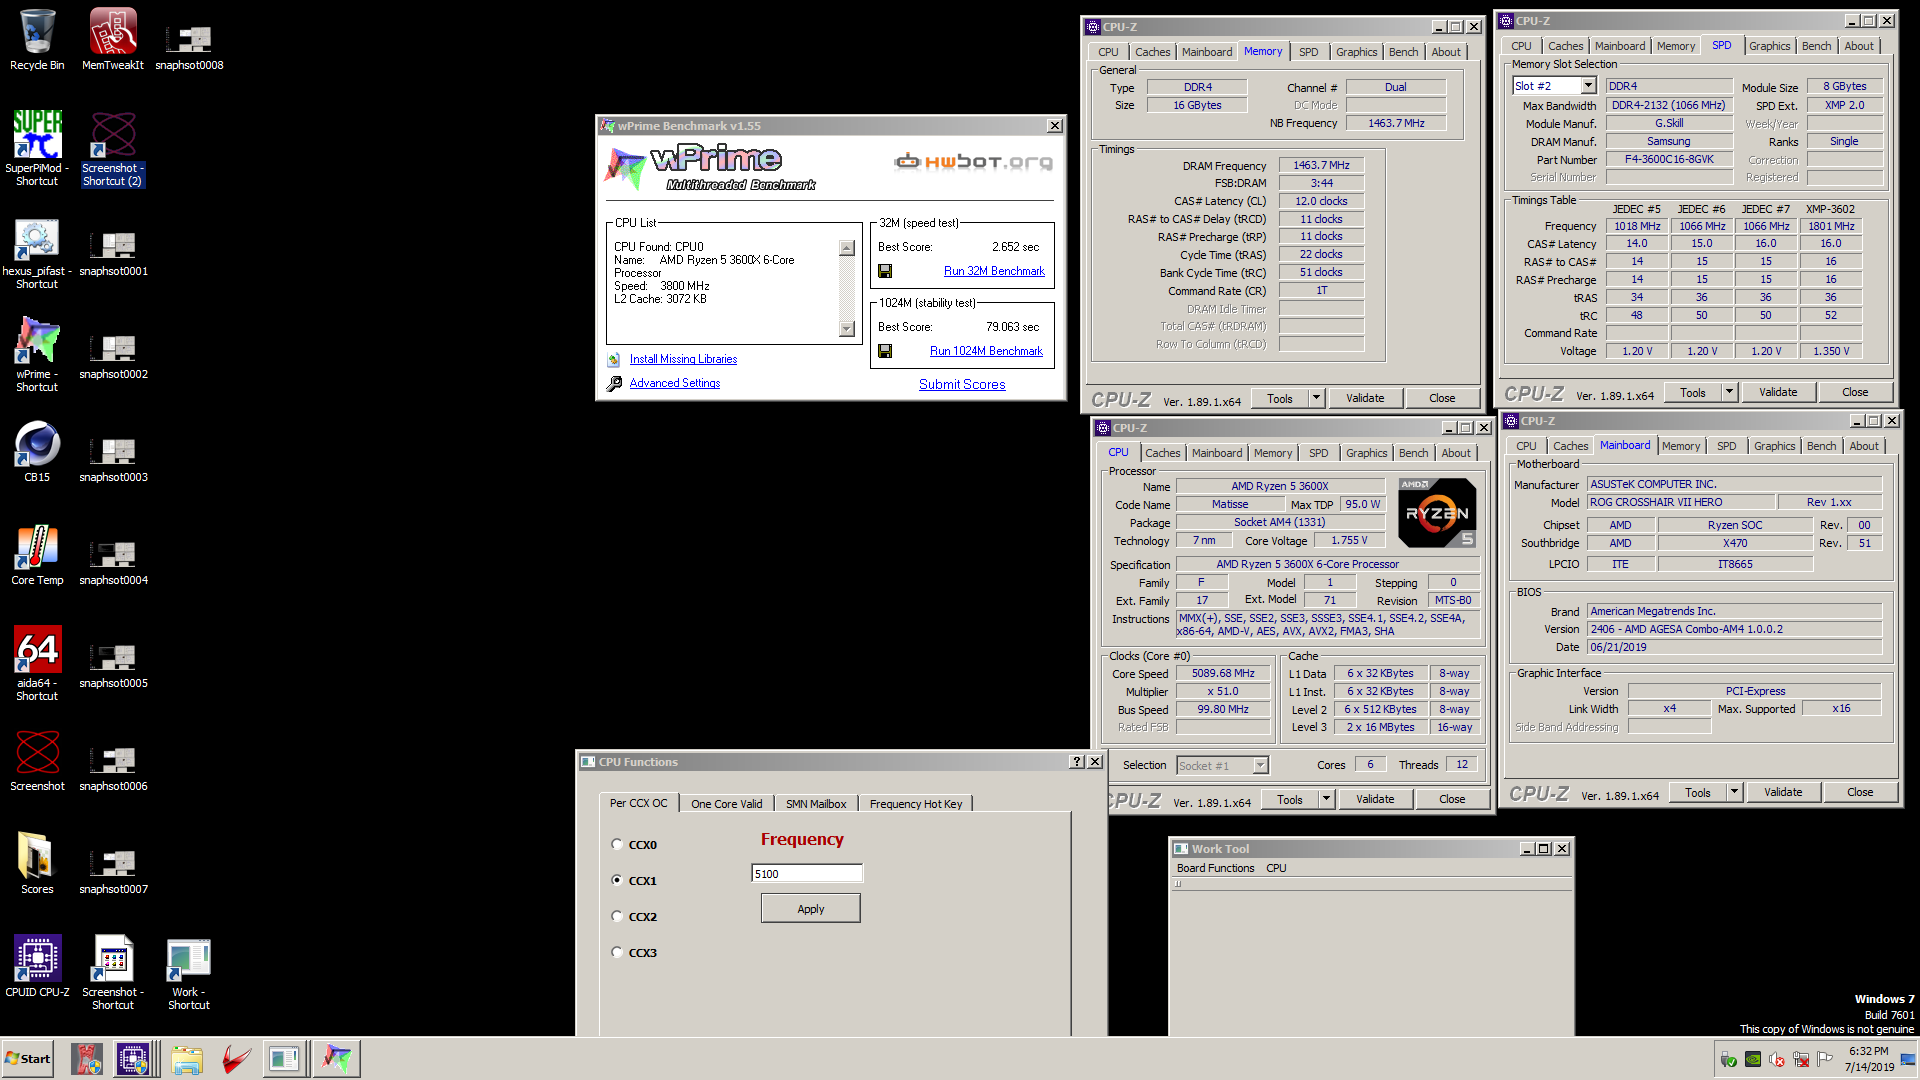
Task: Select the snaphsot0004 desktop file
Action: 113,563
